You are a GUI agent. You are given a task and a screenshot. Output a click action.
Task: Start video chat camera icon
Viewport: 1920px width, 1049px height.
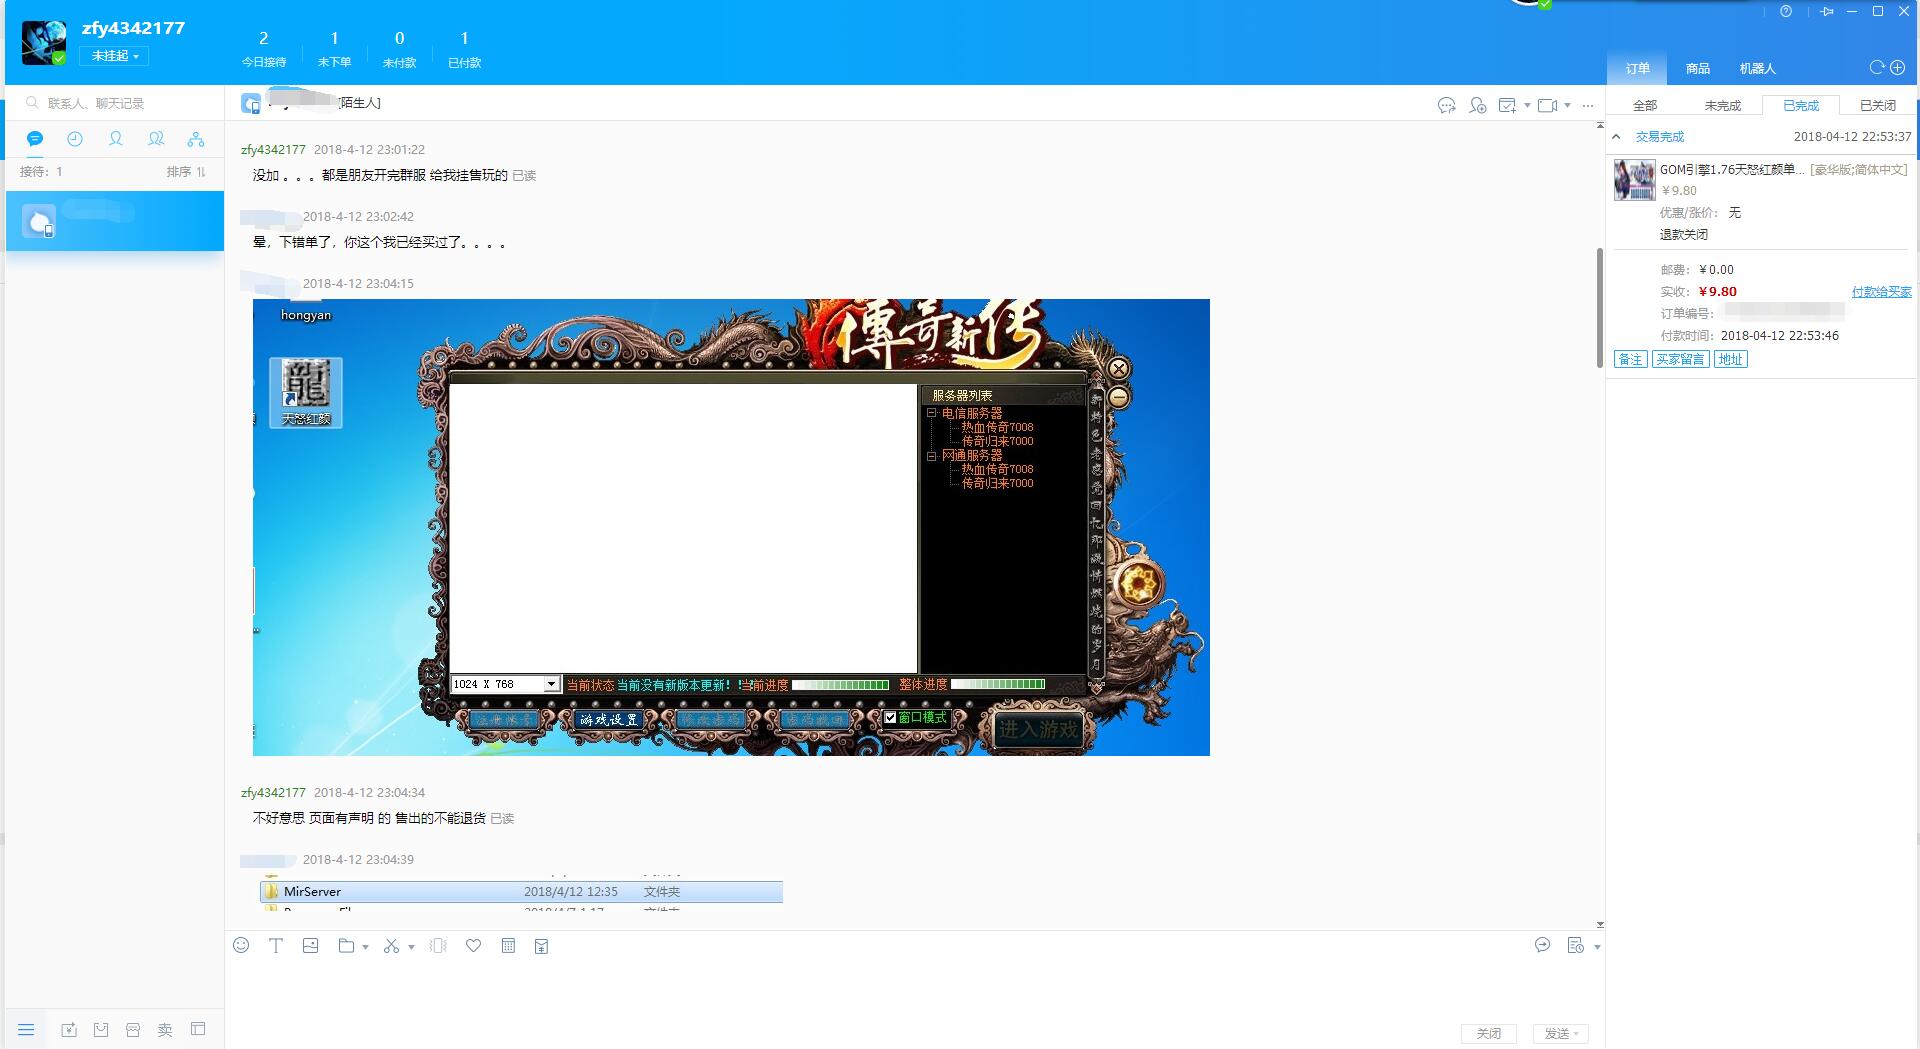(1548, 105)
